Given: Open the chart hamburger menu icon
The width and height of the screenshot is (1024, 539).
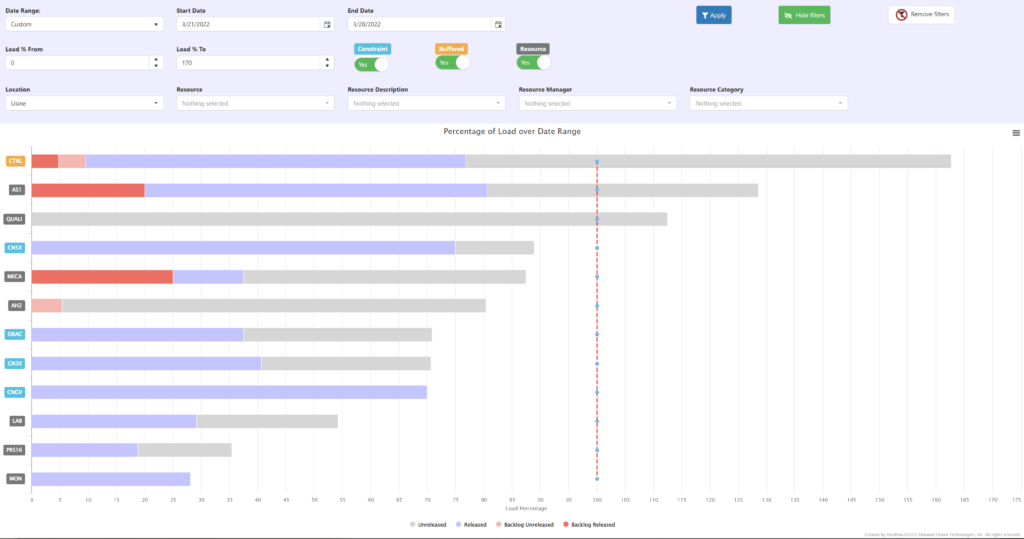Looking at the screenshot, I should [x=1016, y=133].
